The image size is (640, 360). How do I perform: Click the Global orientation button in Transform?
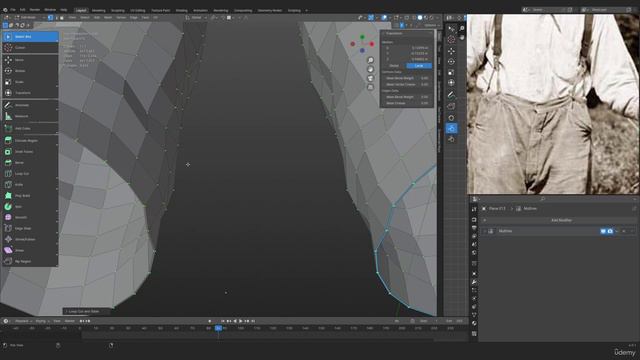click(x=394, y=65)
